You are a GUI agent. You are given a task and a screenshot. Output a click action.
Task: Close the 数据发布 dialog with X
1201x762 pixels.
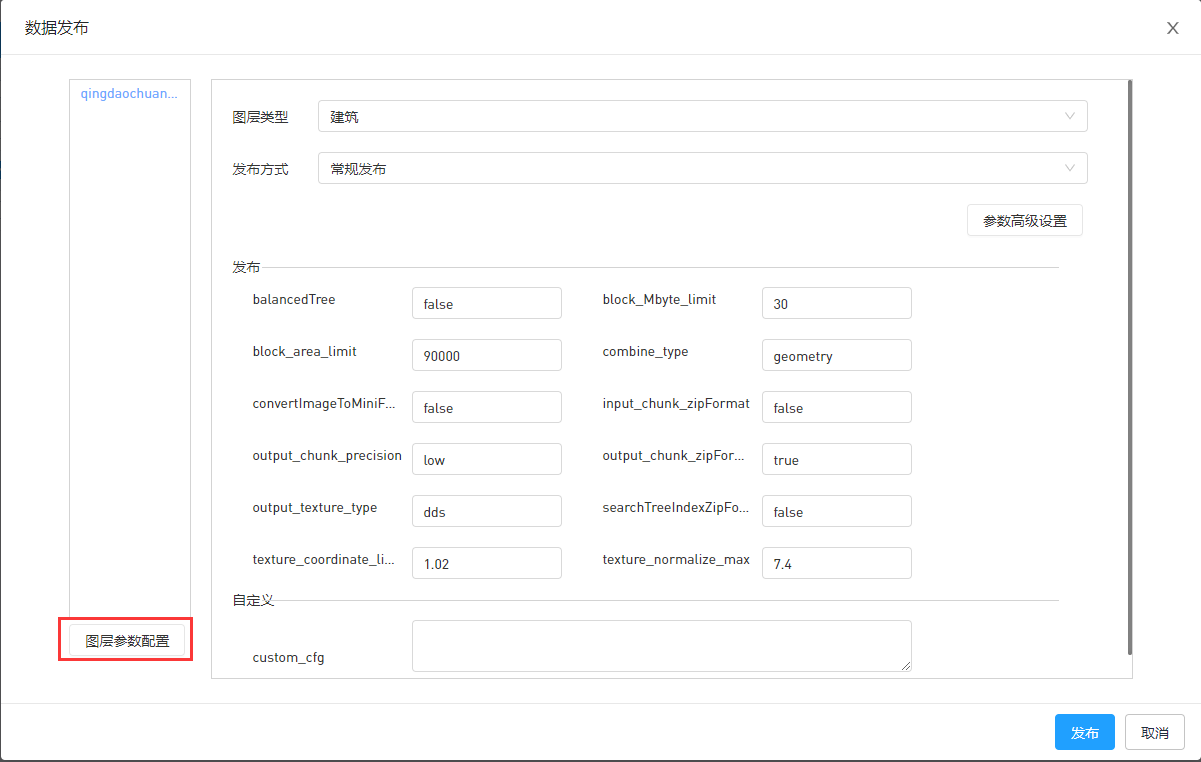(x=1173, y=28)
